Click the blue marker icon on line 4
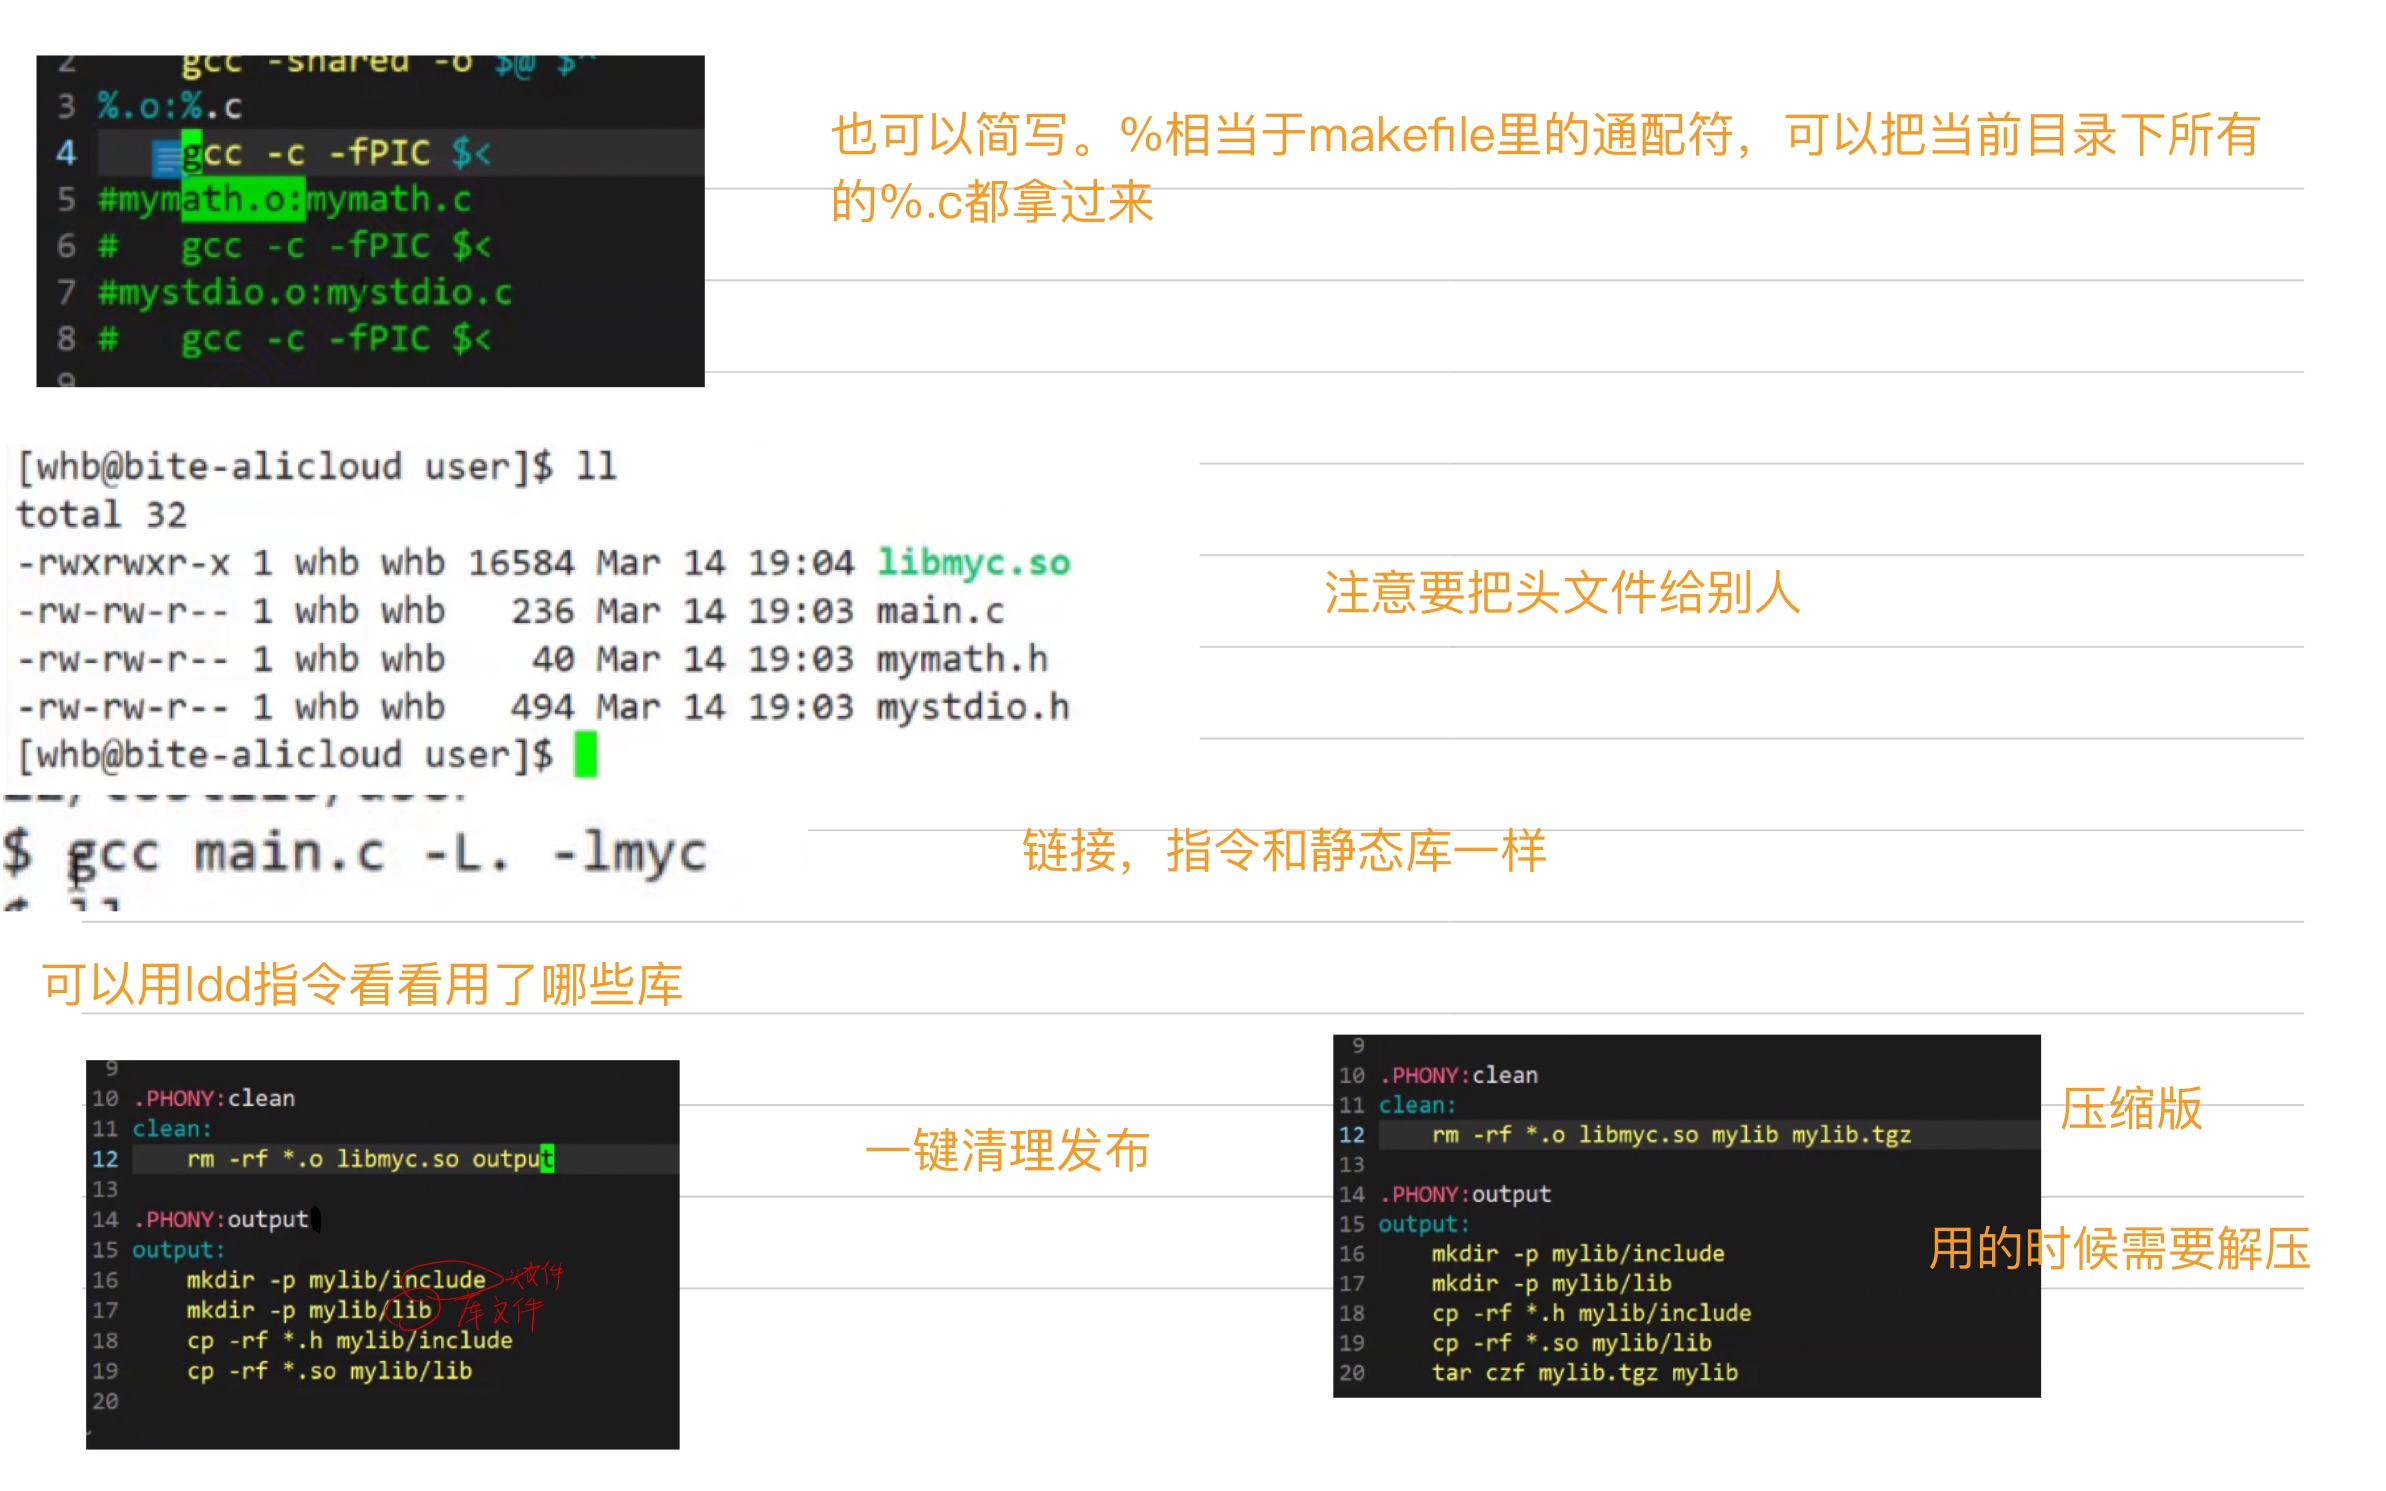 (166, 157)
